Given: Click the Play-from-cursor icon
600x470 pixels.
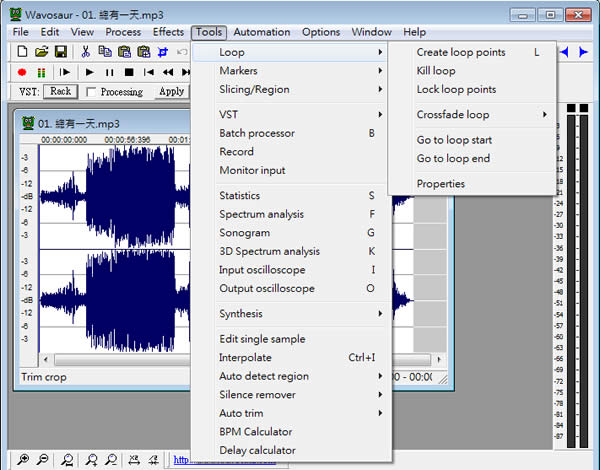Looking at the screenshot, I should (x=65, y=72).
